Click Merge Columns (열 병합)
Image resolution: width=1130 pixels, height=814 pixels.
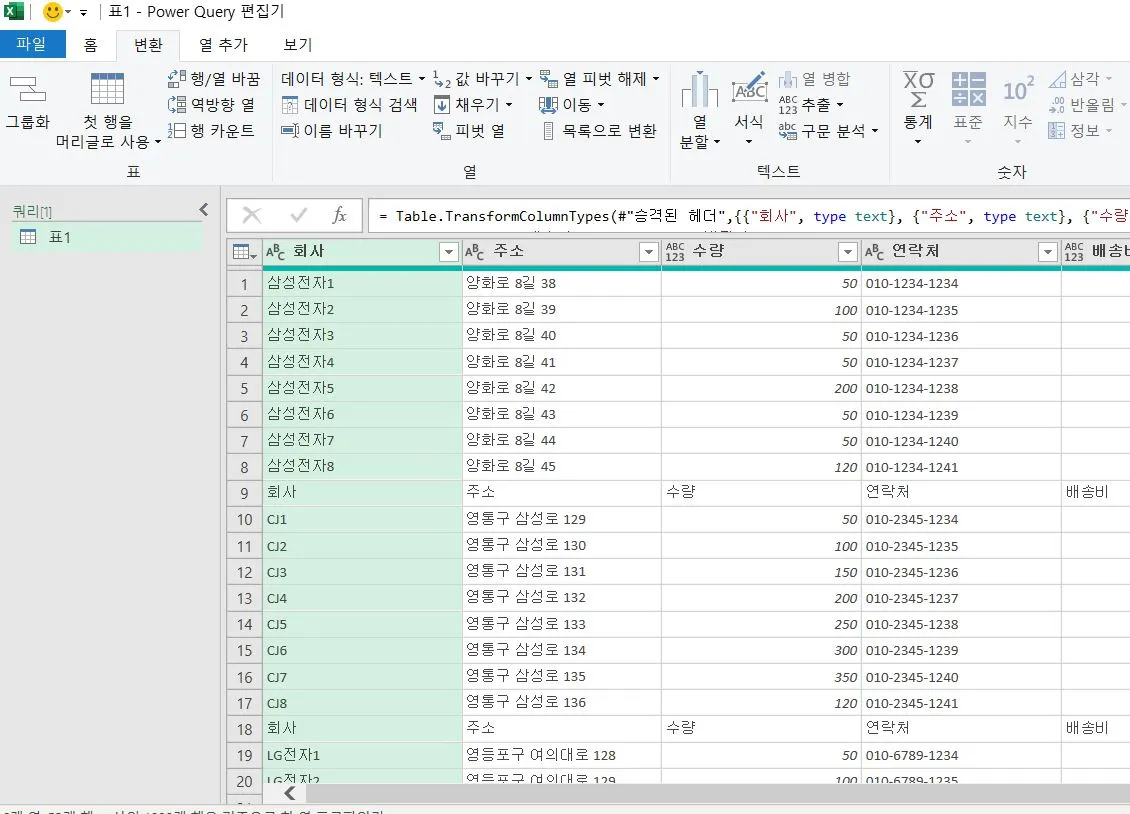pyautogui.click(x=814, y=79)
